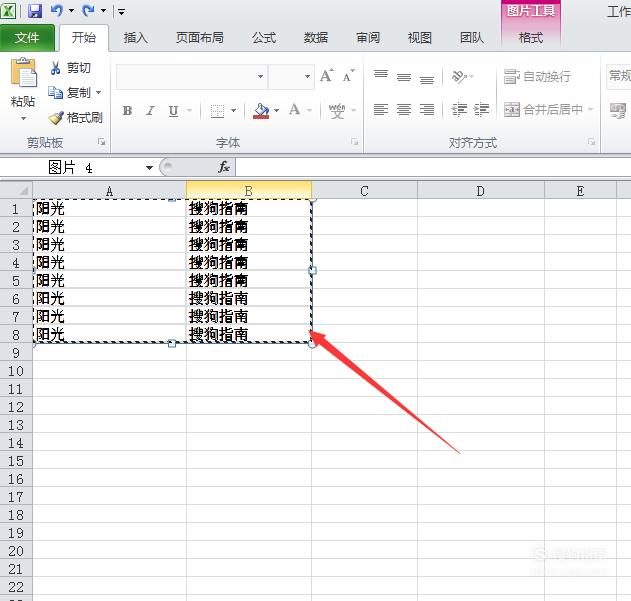Open Customize Quick Access Toolbar dropdown

(x=121, y=11)
